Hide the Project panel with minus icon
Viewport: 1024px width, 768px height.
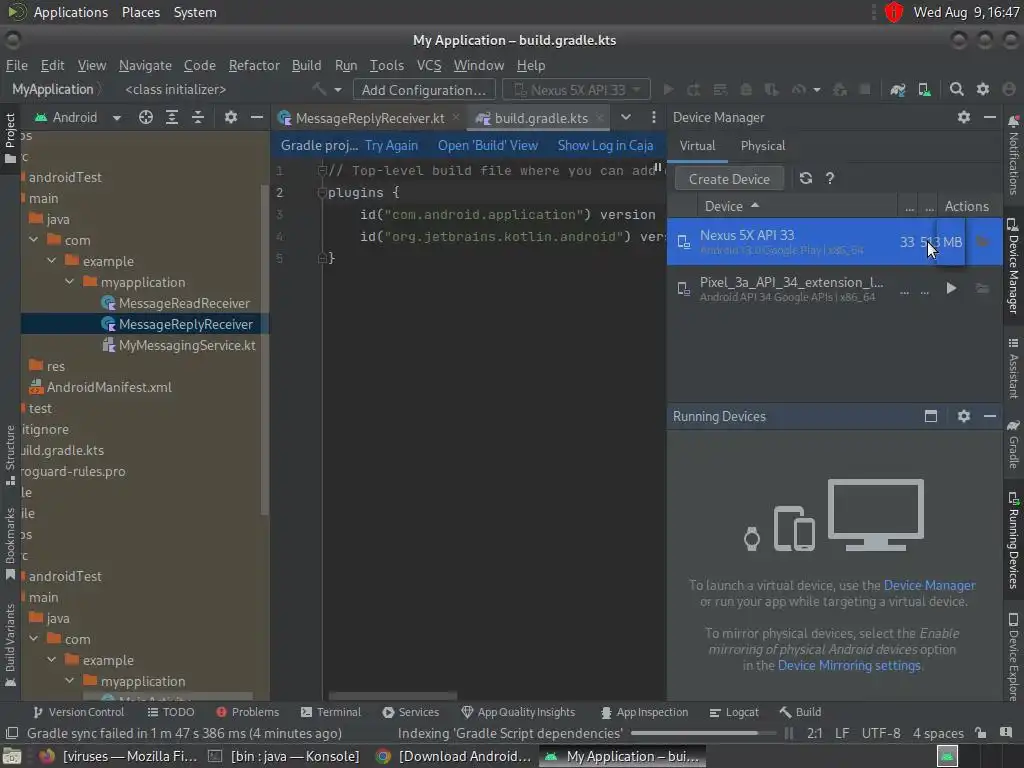pyautogui.click(x=257, y=118)
